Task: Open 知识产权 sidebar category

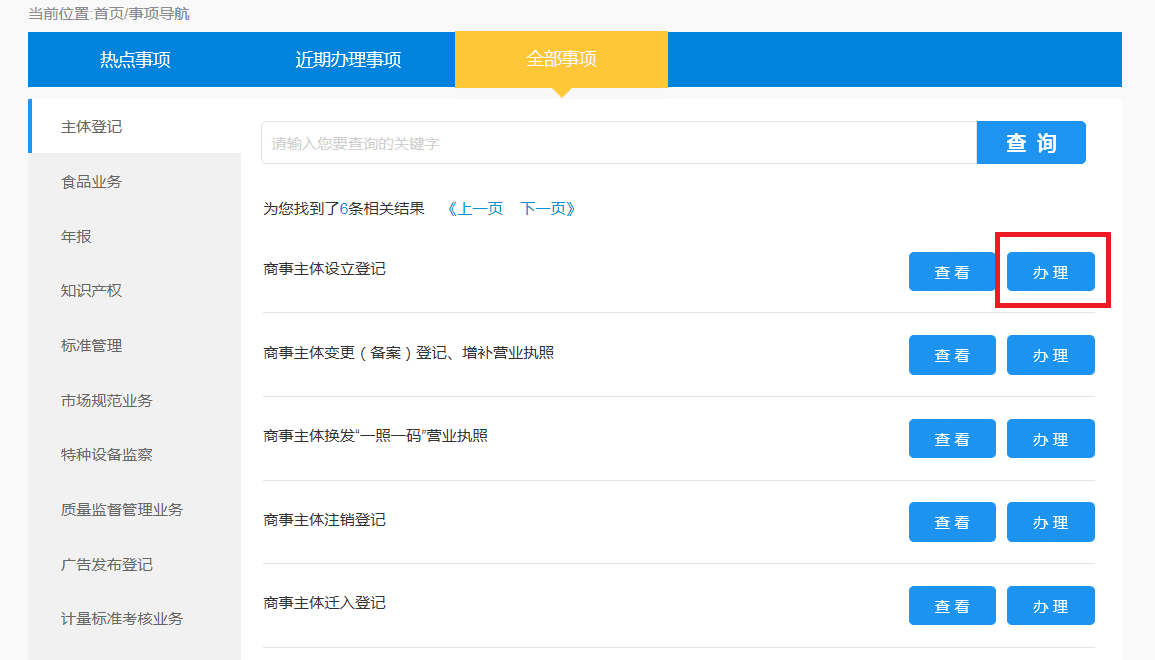Action: pyautogui.click(x=92, y=291)
